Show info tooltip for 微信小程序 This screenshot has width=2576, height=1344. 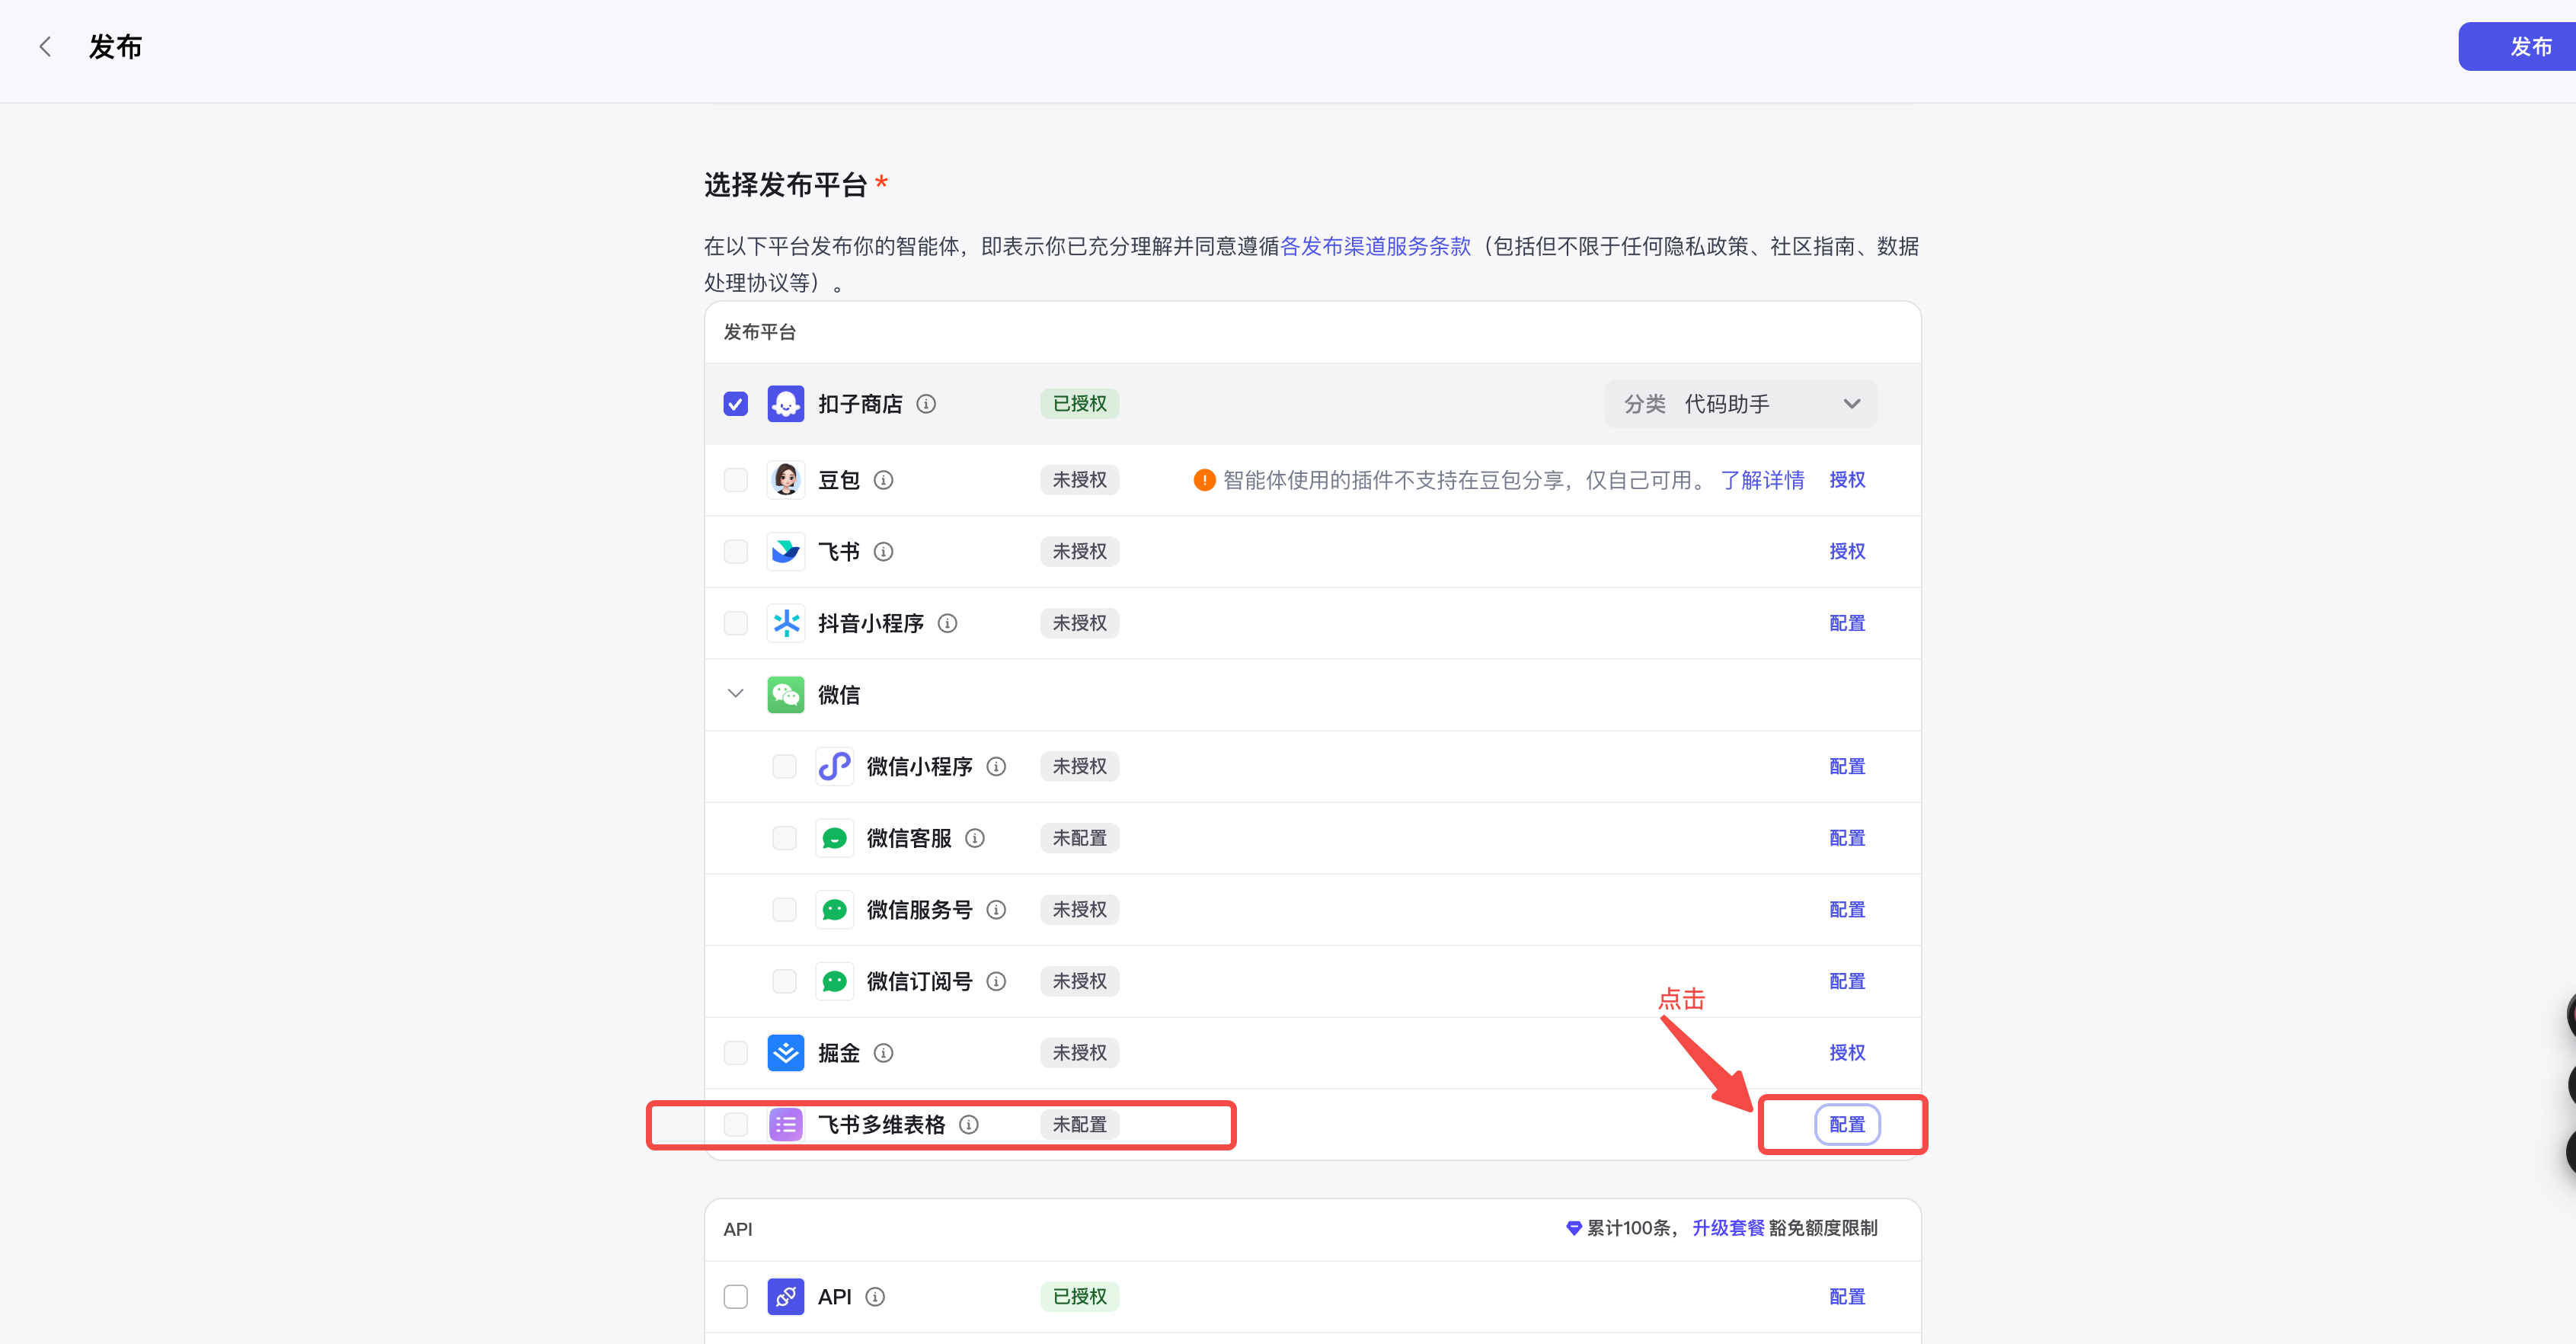pyautogui.click(x=996, y=766)
